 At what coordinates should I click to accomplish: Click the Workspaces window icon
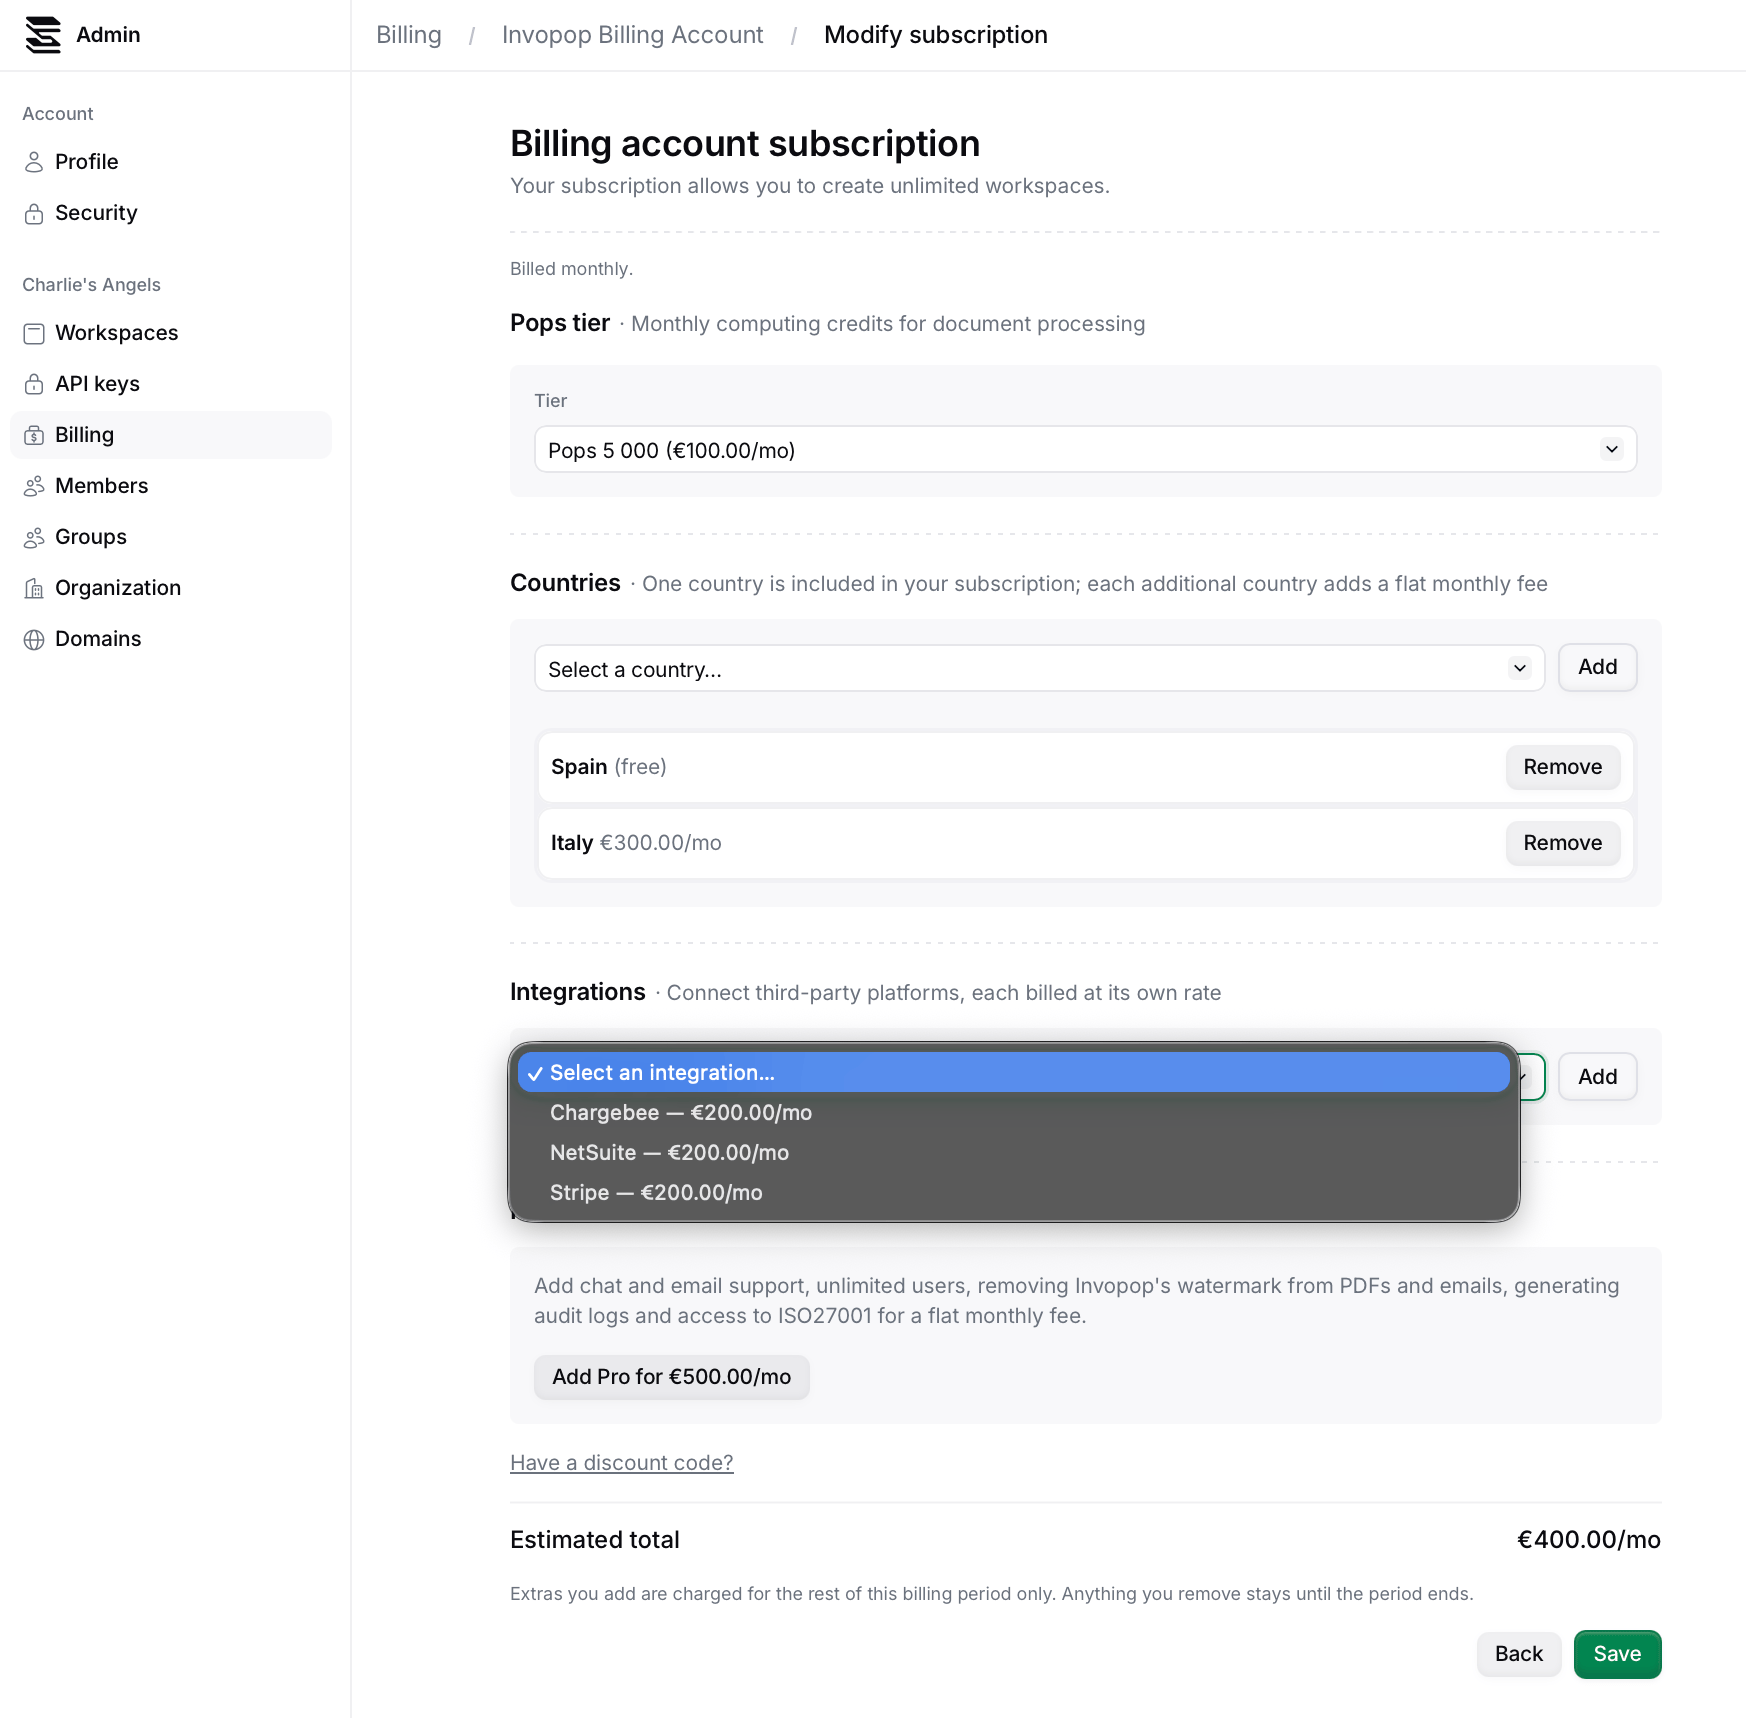click(34, 333)
